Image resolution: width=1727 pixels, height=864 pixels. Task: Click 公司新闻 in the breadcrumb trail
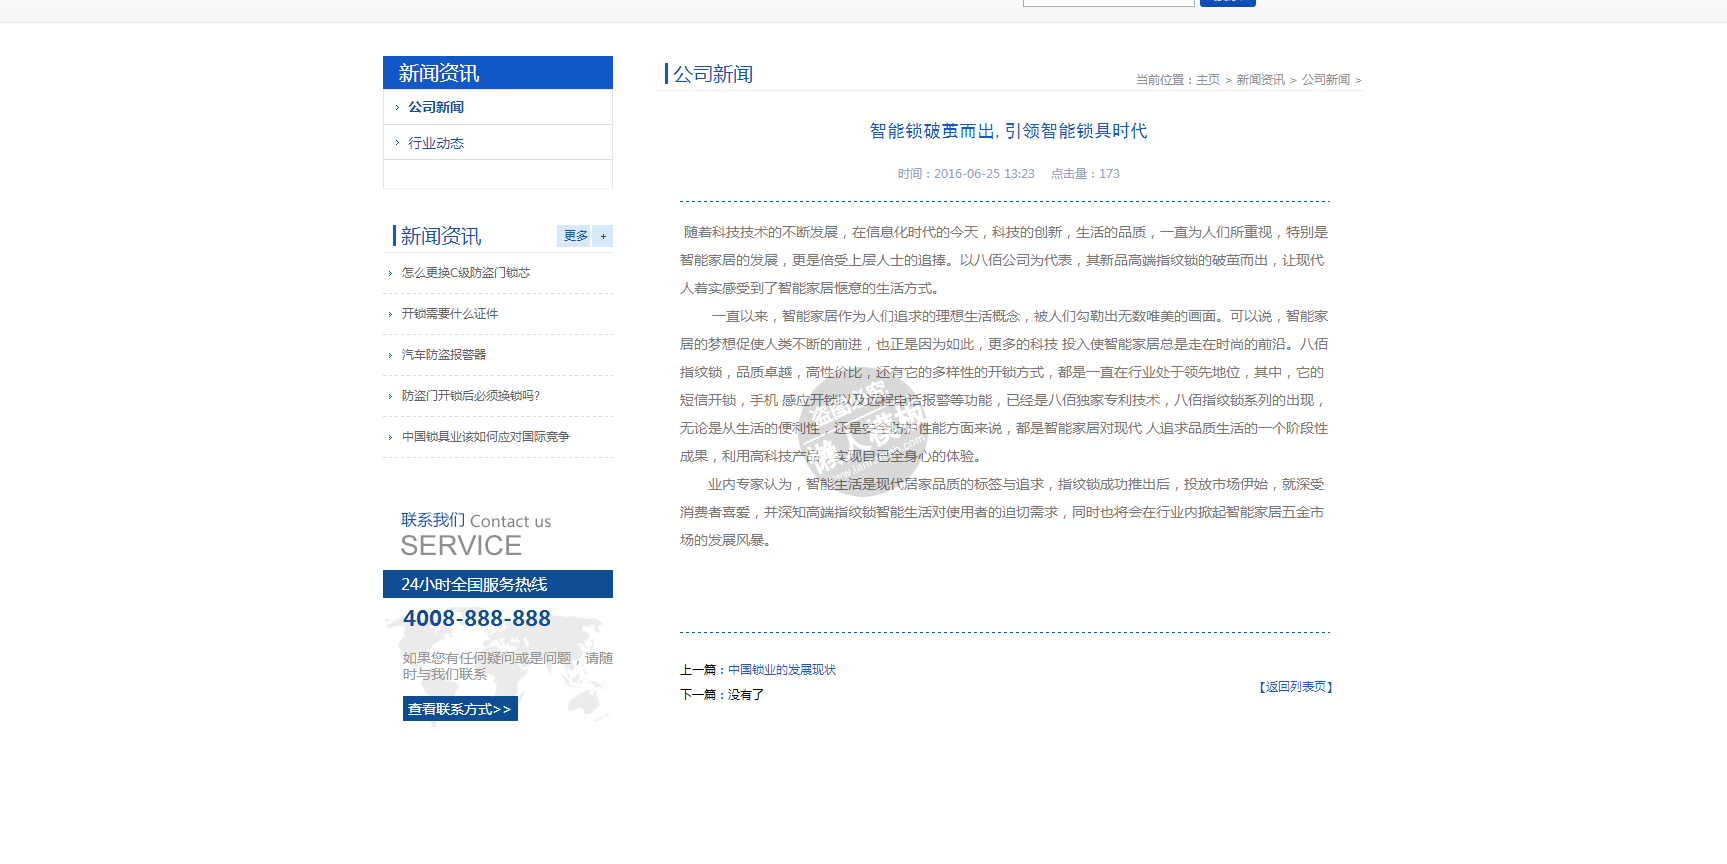(1326, 80)
